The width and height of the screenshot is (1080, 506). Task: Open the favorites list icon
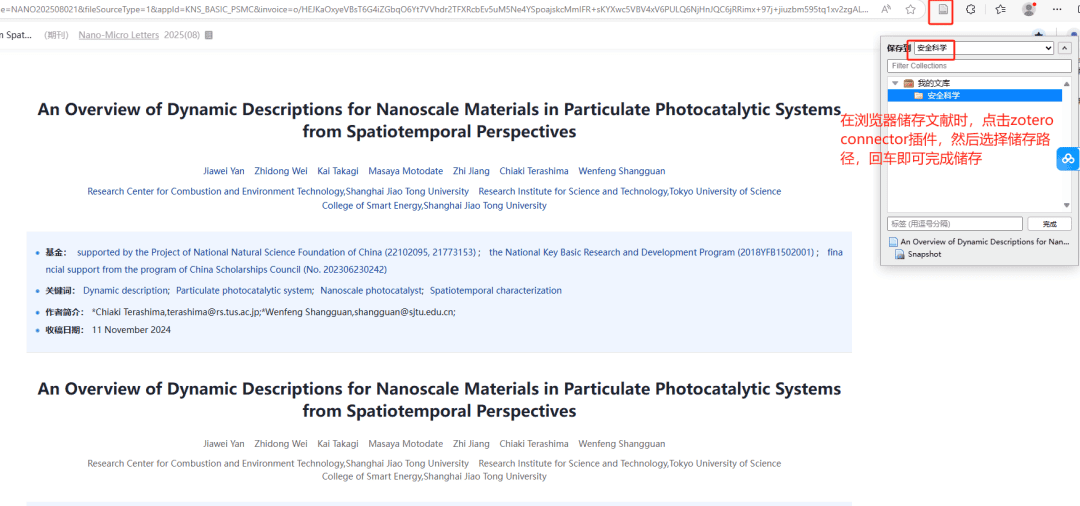tap(1001, 9)
